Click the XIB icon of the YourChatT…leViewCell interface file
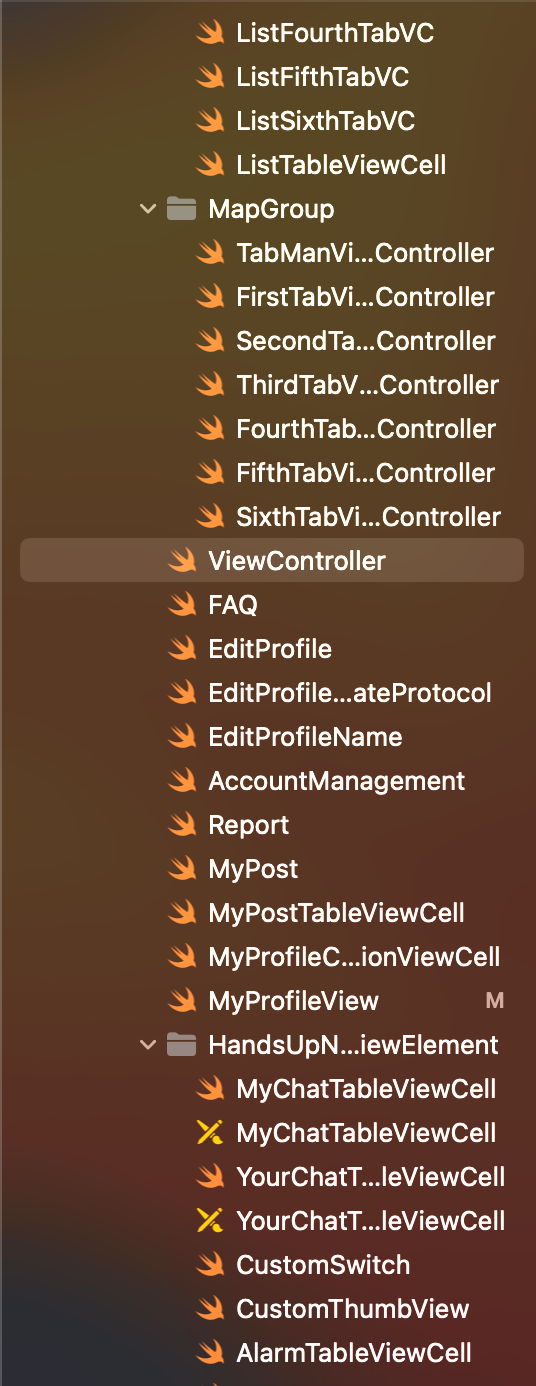 210,1221
